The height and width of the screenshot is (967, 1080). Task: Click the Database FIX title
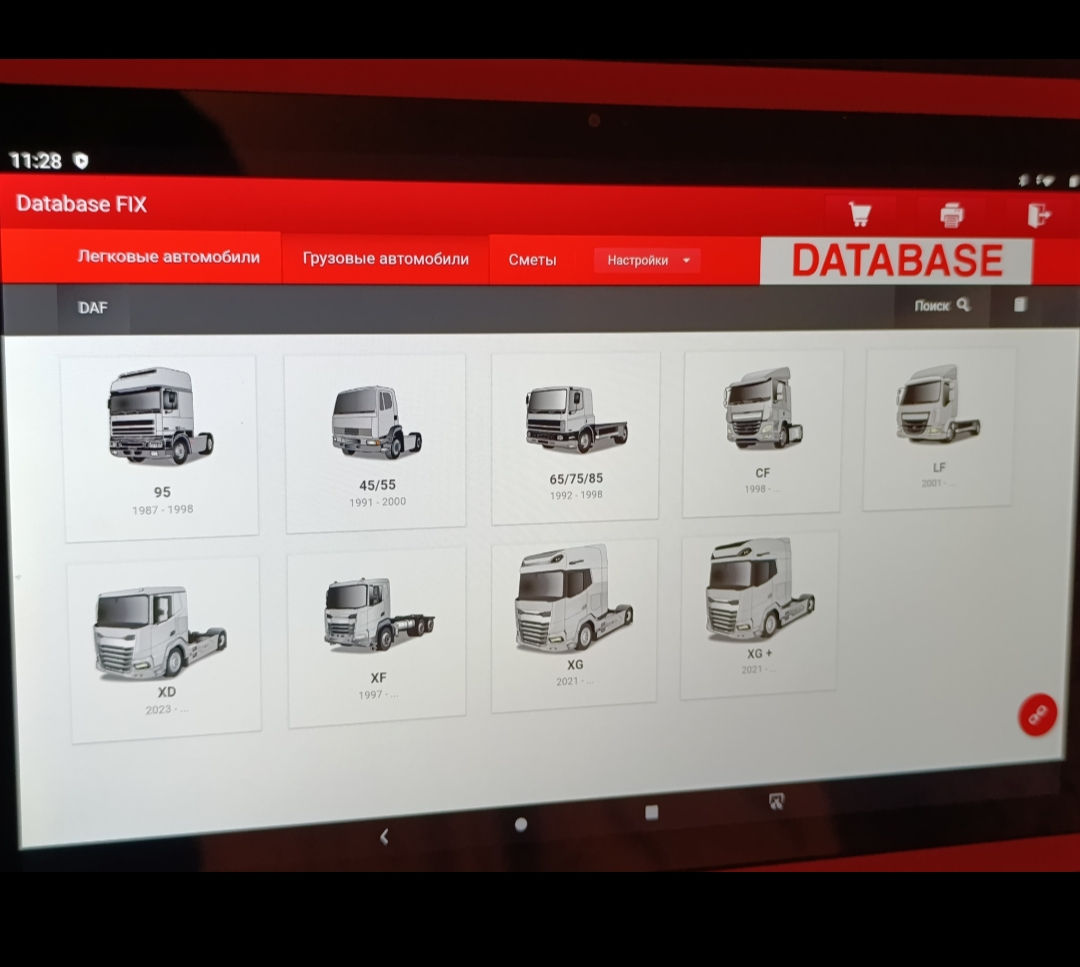click(x=81, y=204)
